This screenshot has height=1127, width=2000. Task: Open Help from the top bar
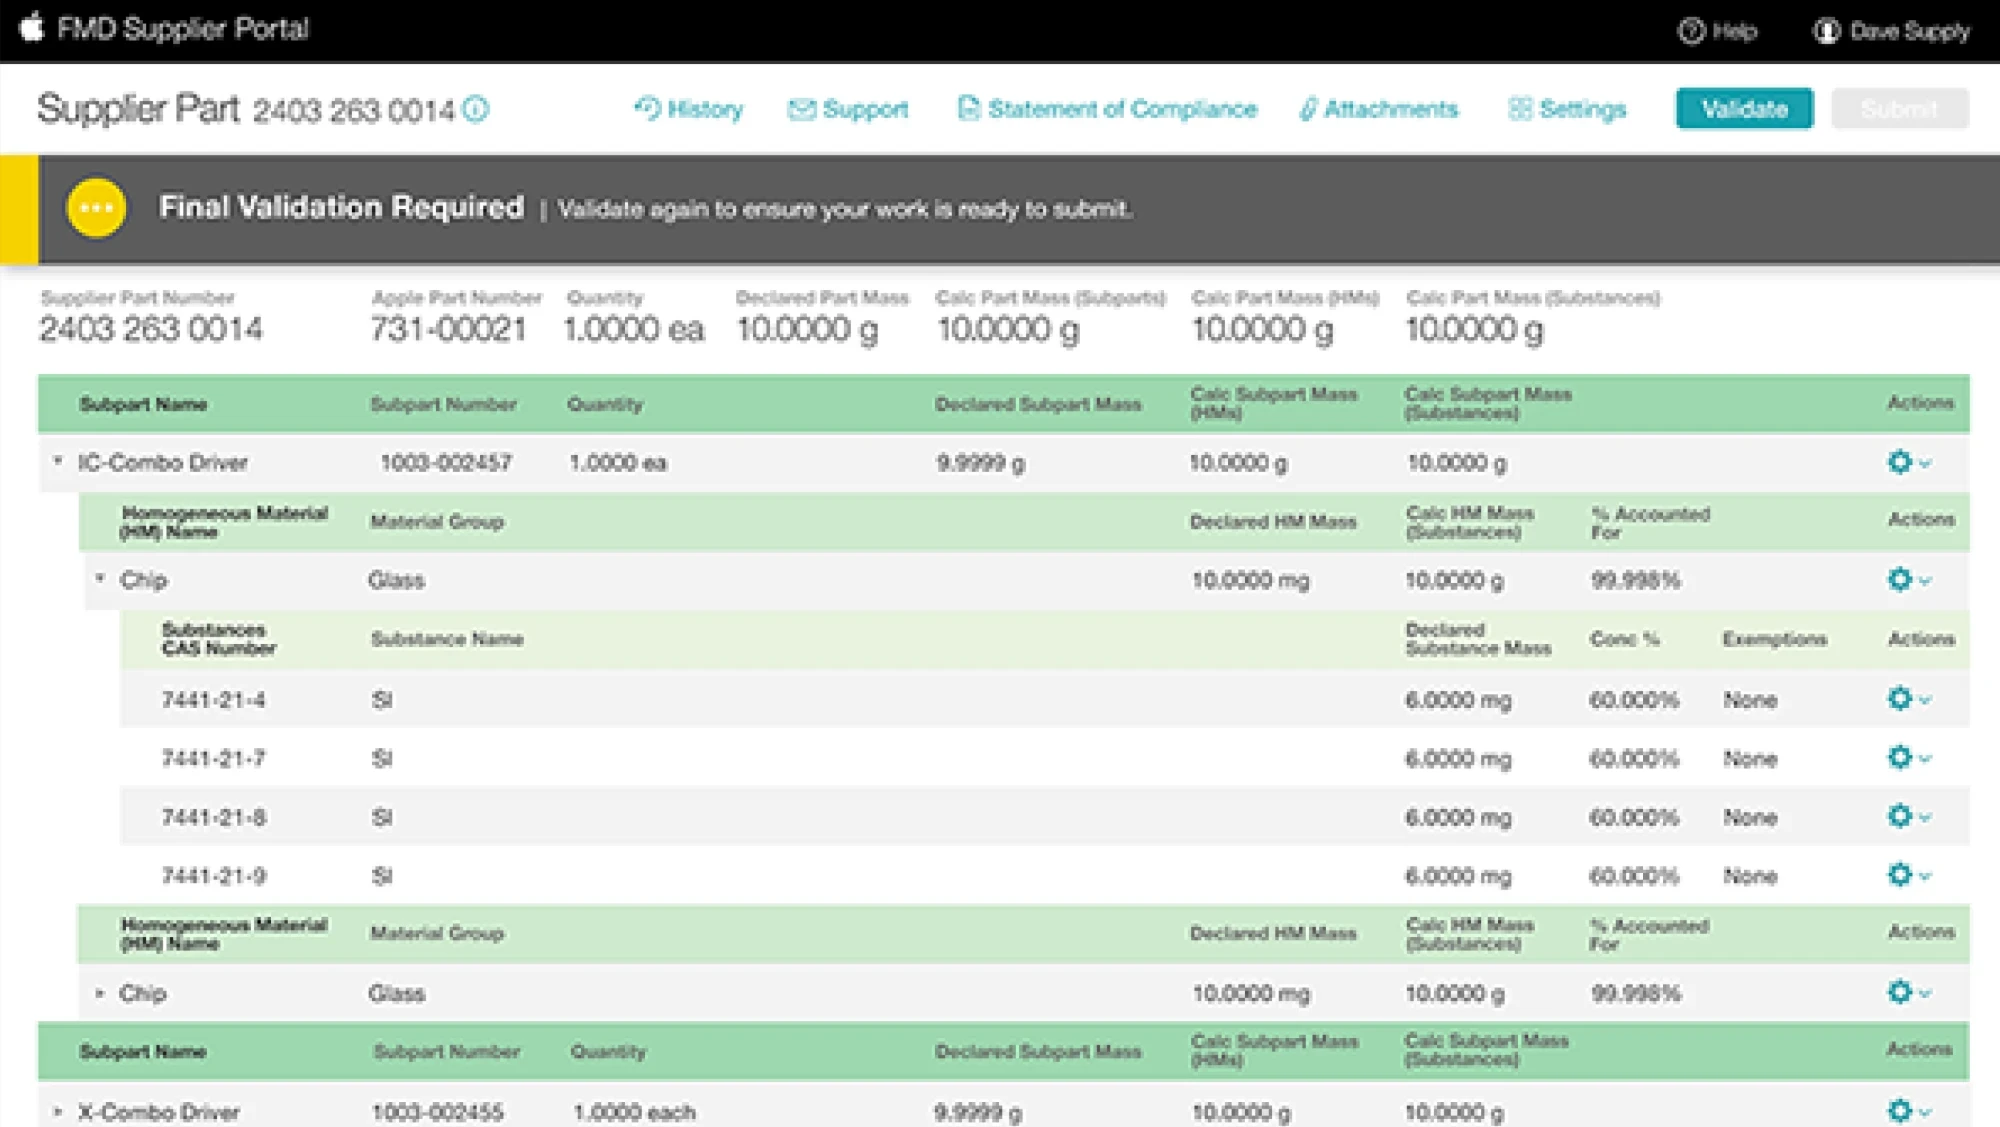pyautogui.click(x=1717, y=31)
